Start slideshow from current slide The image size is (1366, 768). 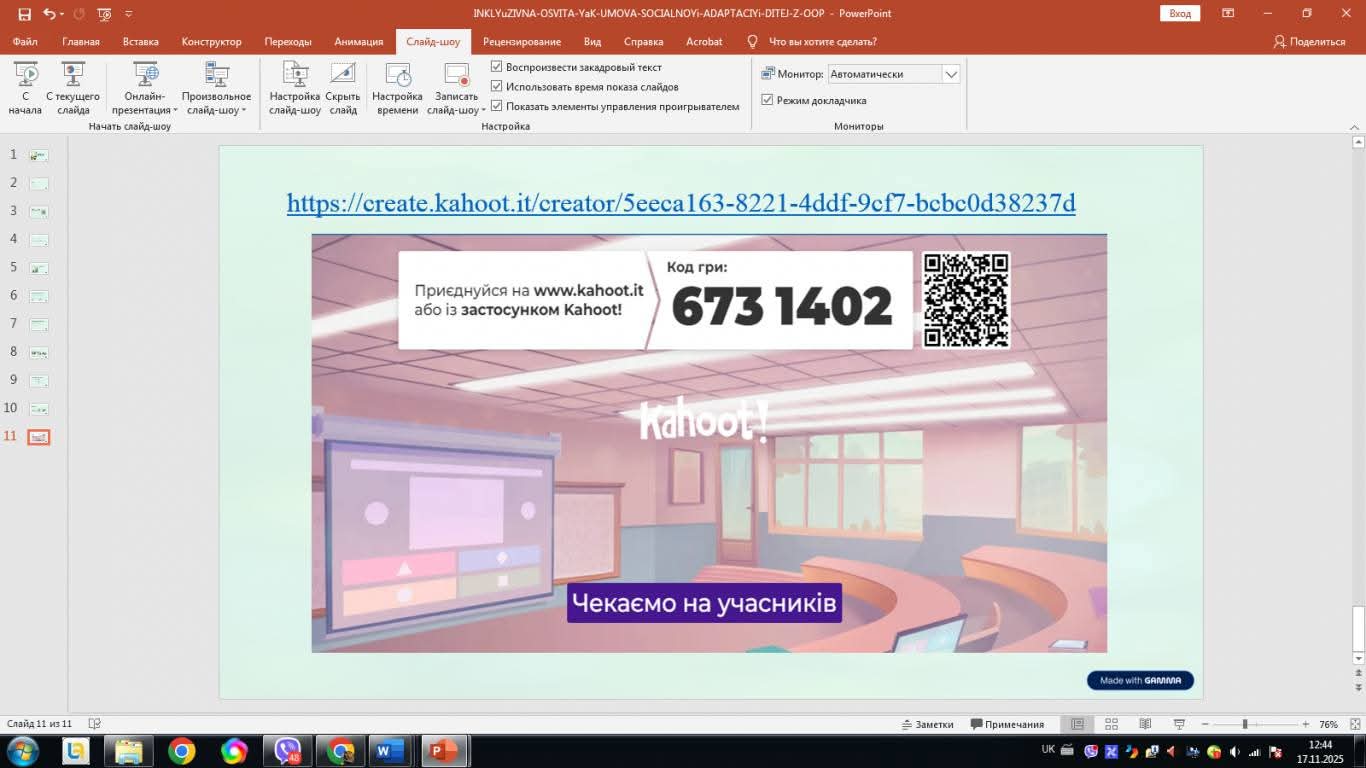point(73,88)
